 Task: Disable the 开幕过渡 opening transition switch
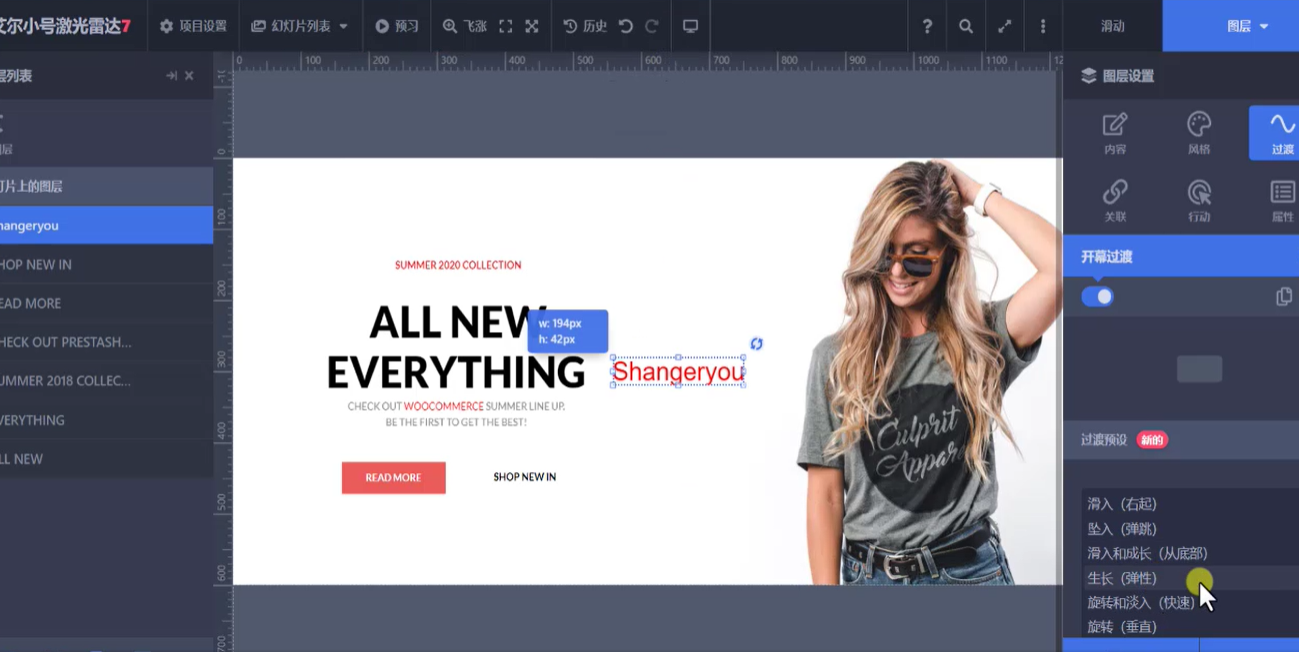tap(1097, 296)
